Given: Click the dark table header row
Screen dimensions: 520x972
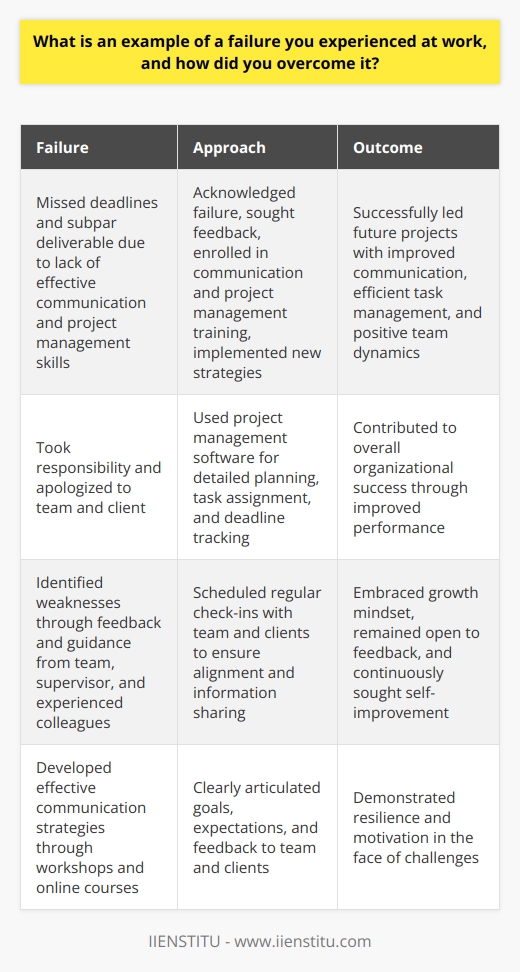Looking at the screenshot, I should [x=260, y=148].
